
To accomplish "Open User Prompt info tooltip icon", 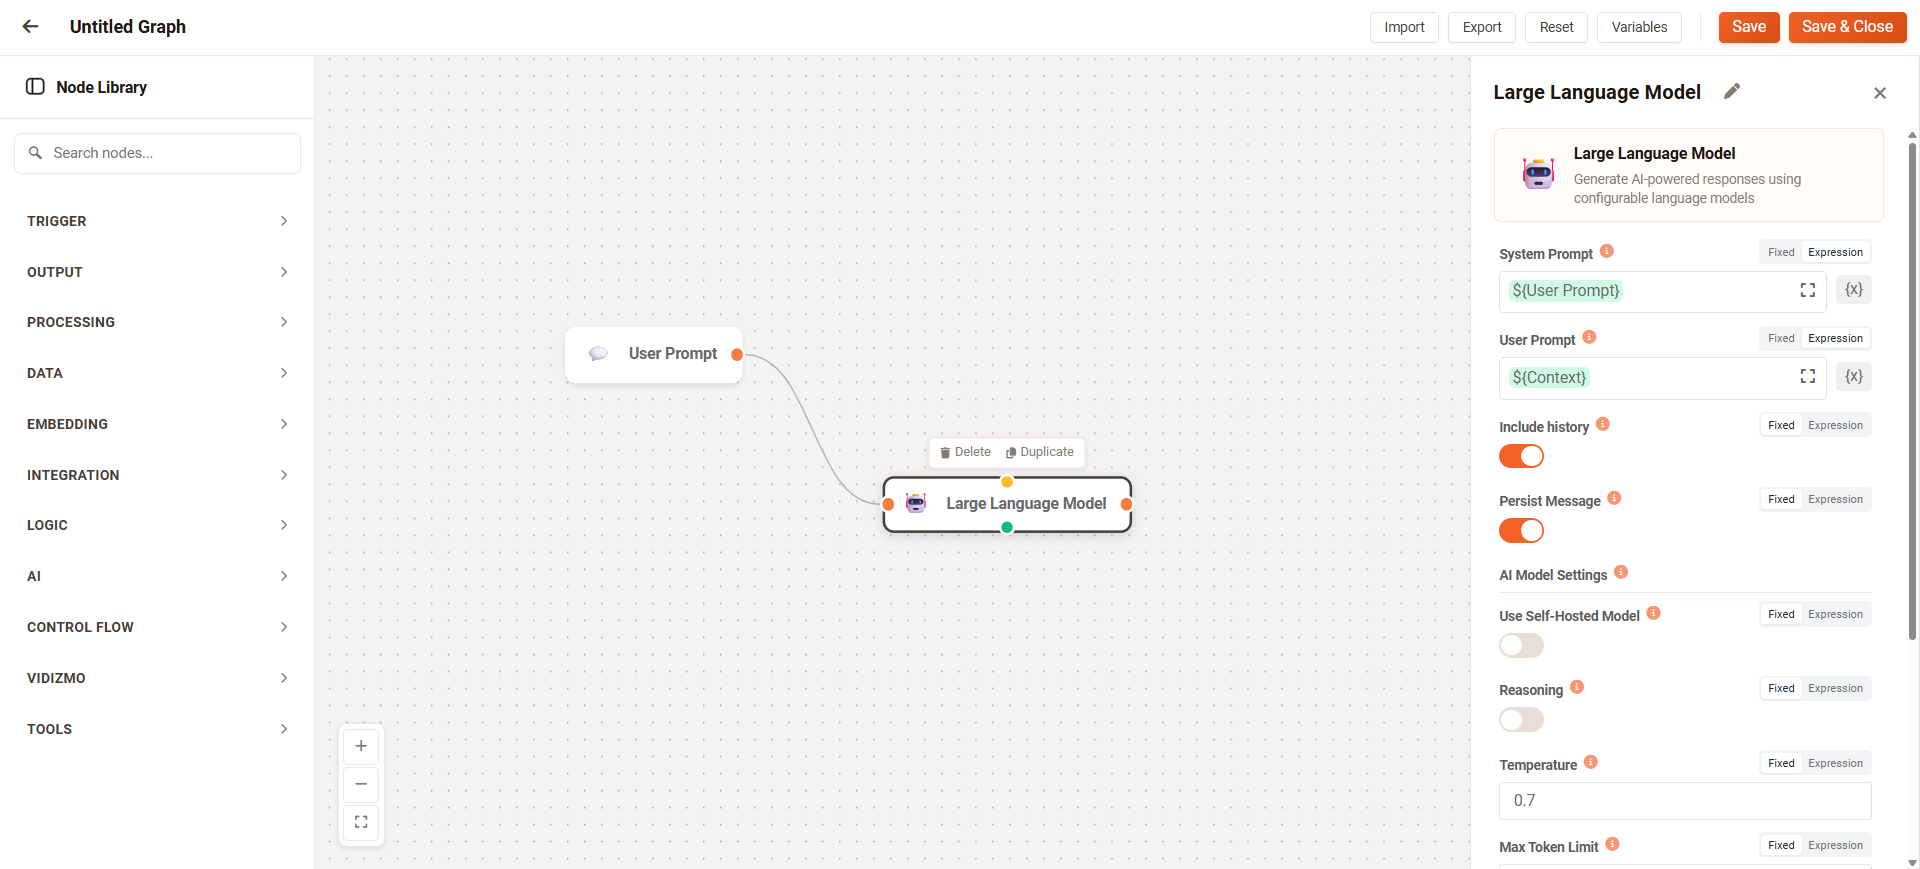I will (1589, 337).
